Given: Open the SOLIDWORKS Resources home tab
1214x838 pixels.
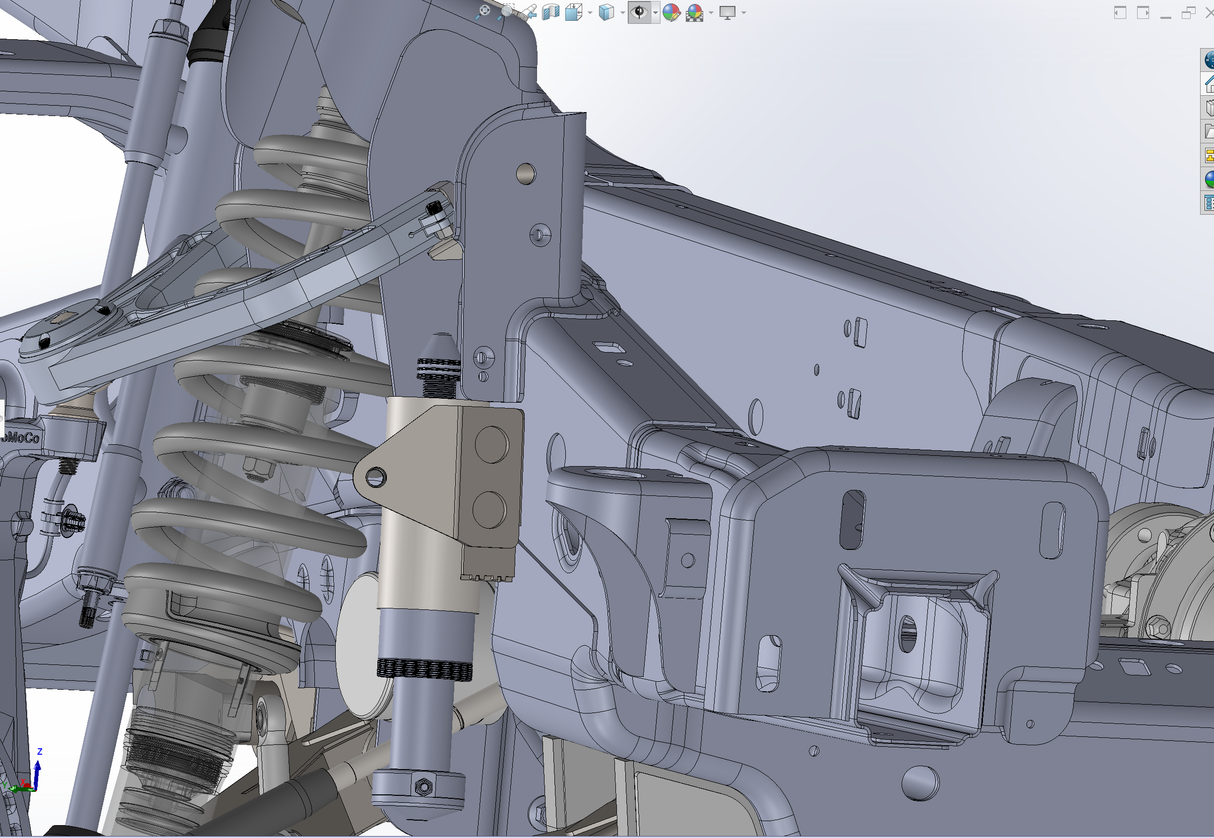Looking at the screenshot, I should 1208,84.
